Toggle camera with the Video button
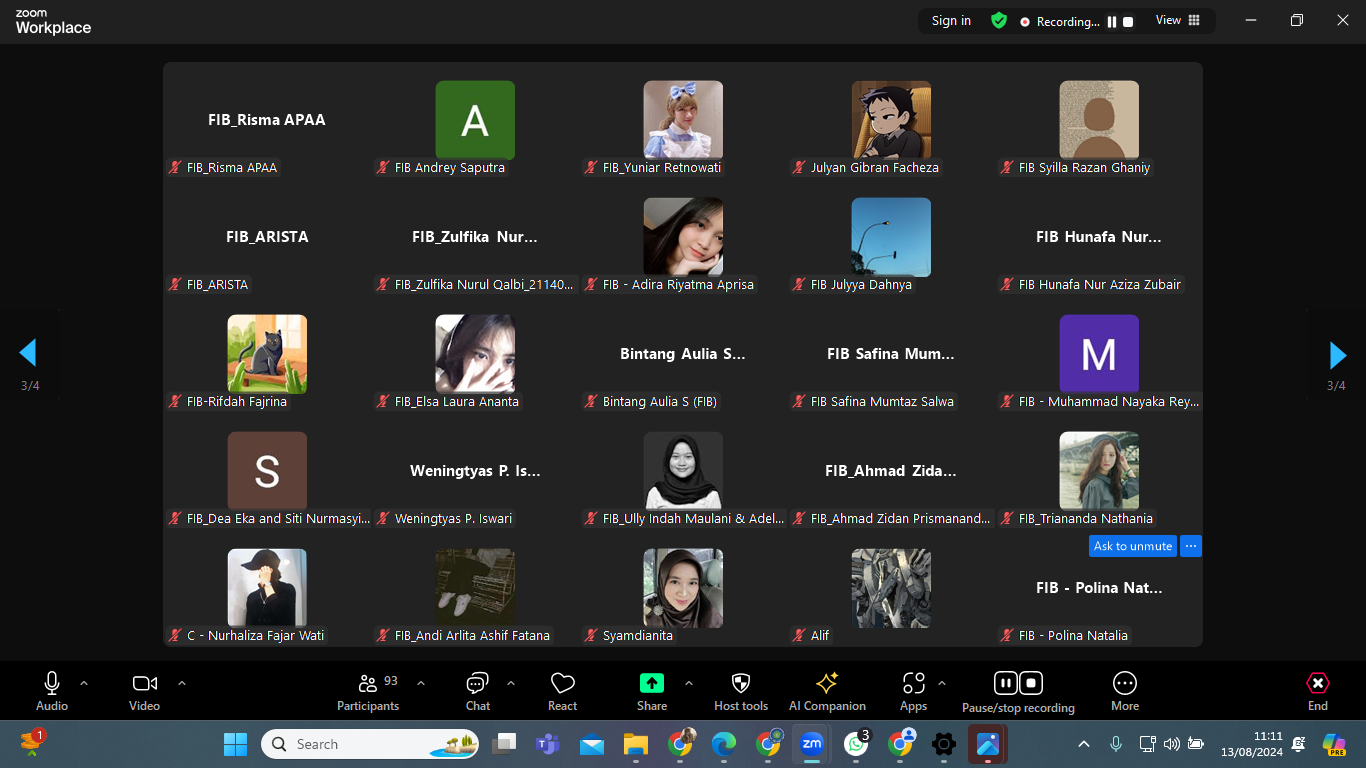Viewport: 1366px width, 768px height. (144, 684)
